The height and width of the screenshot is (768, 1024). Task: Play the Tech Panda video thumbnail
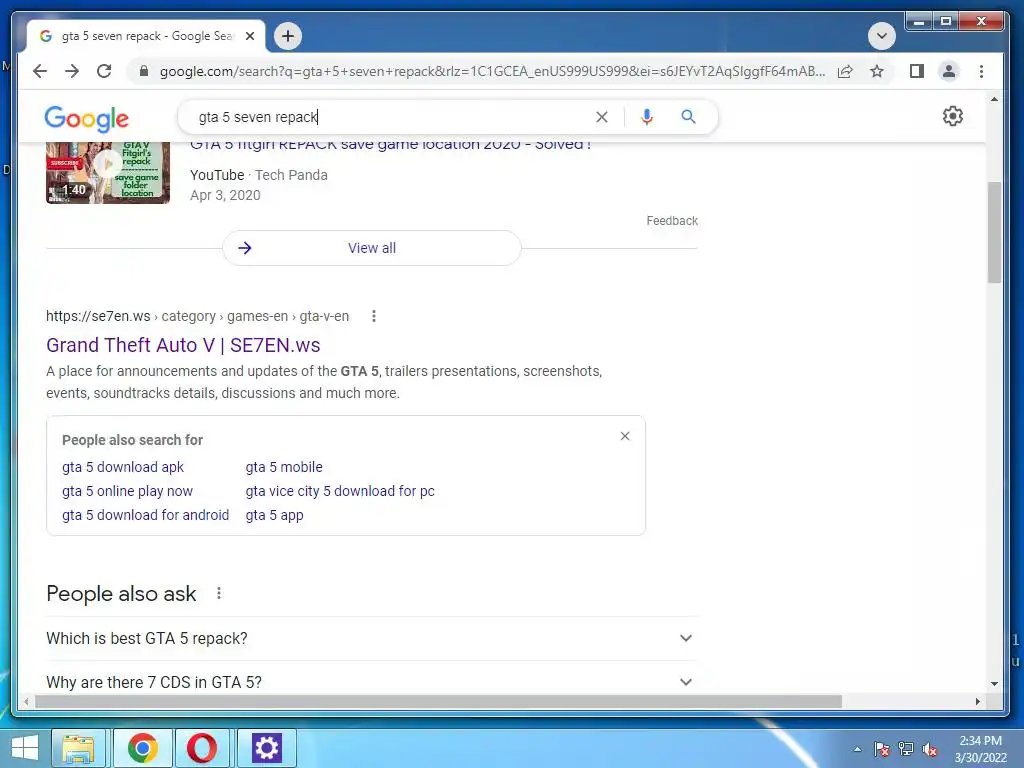[108, 172]
